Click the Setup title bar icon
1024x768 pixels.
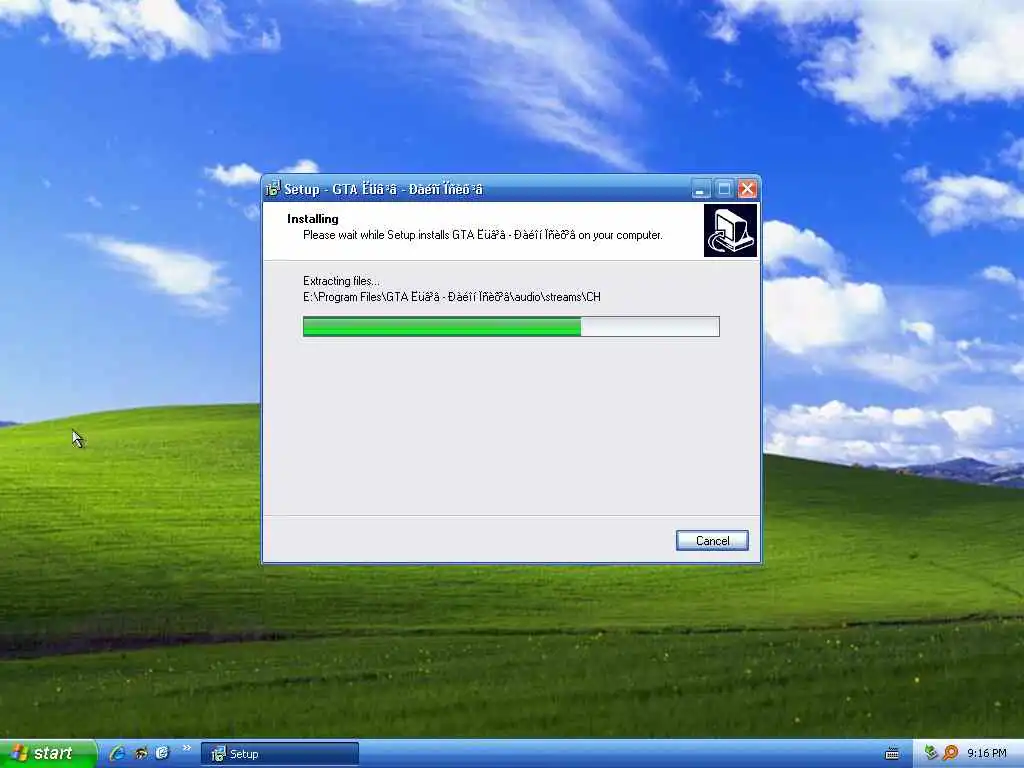pyautogui.click(x=273, y=189)
